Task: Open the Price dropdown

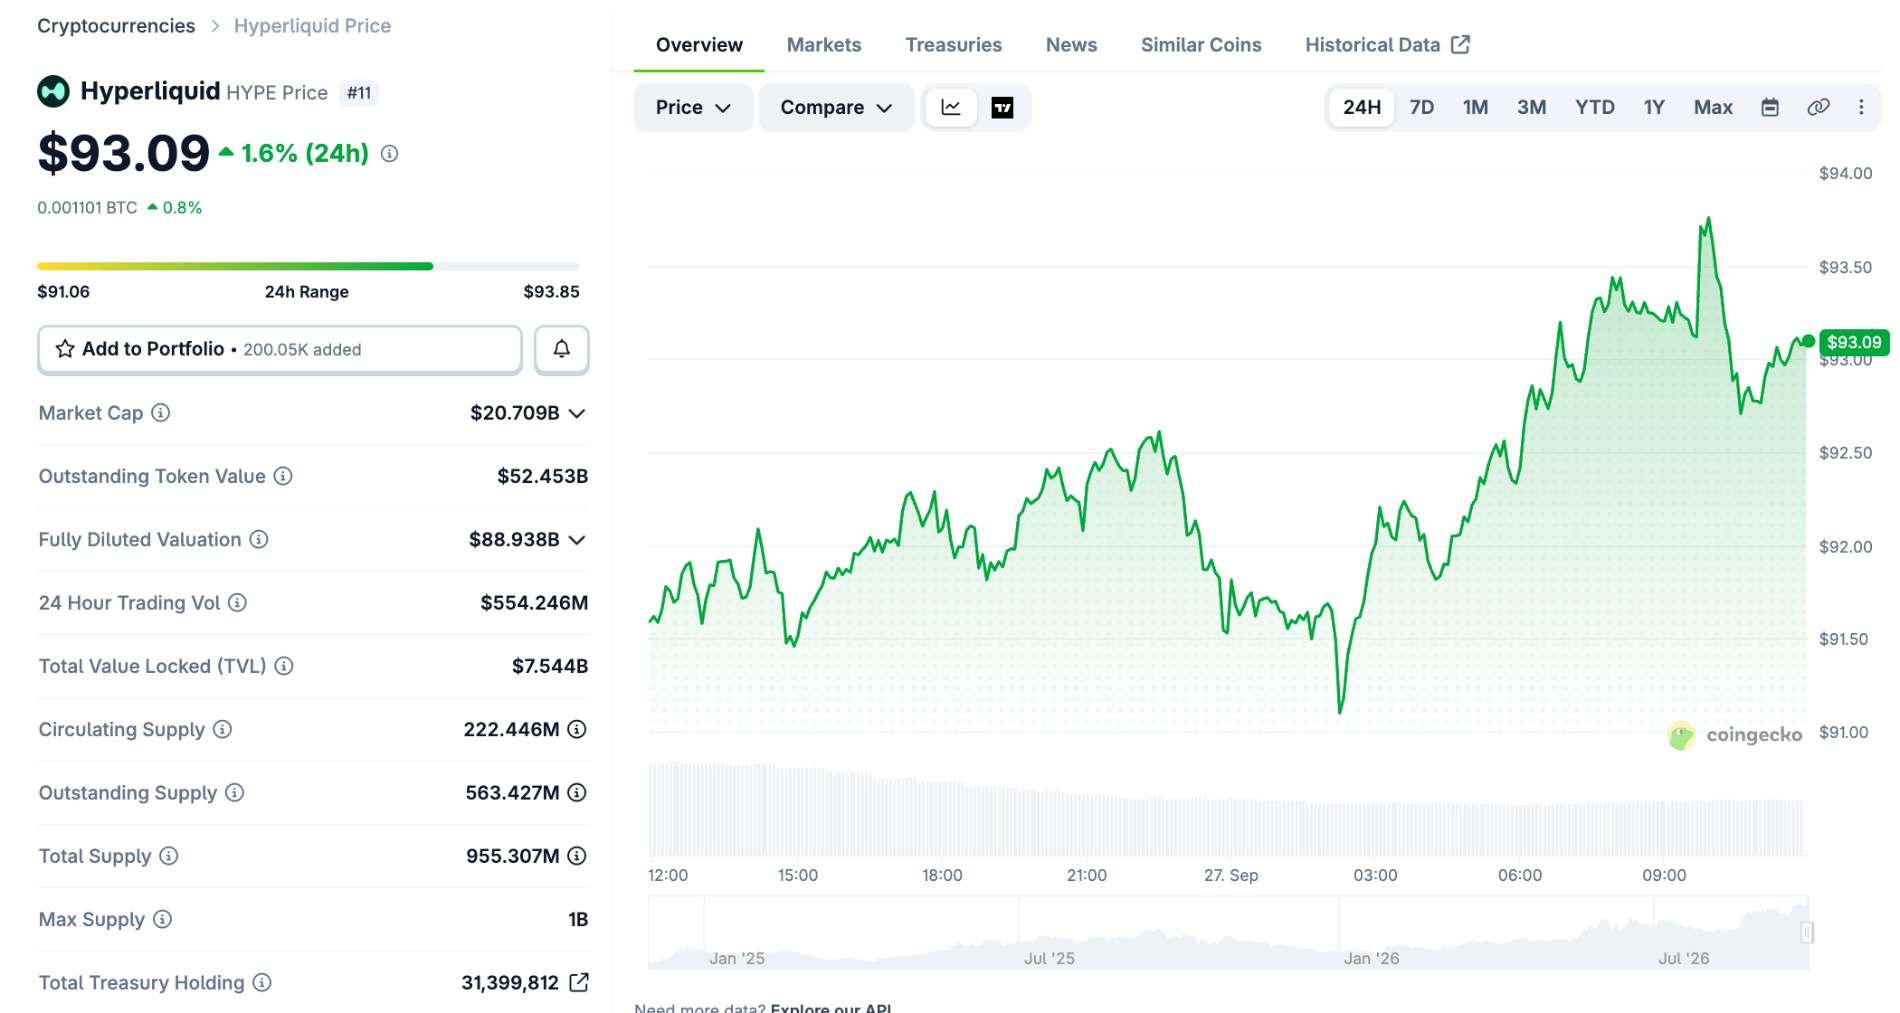Action: coord(693,108)
